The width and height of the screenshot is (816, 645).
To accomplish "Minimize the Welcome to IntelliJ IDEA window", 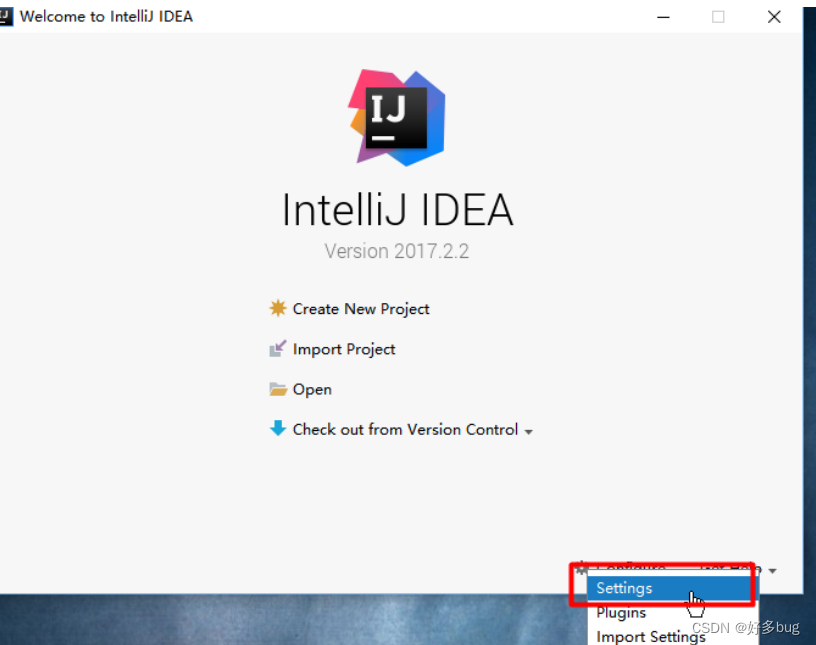I will pyautogui.click(x=663, y=17).
